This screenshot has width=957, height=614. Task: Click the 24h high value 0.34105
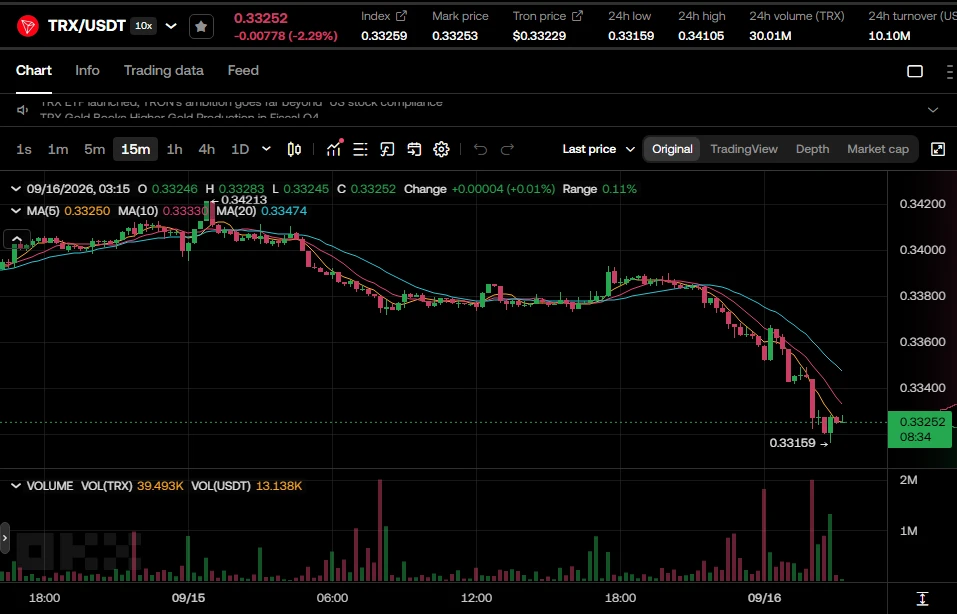(x=701, y=36)
